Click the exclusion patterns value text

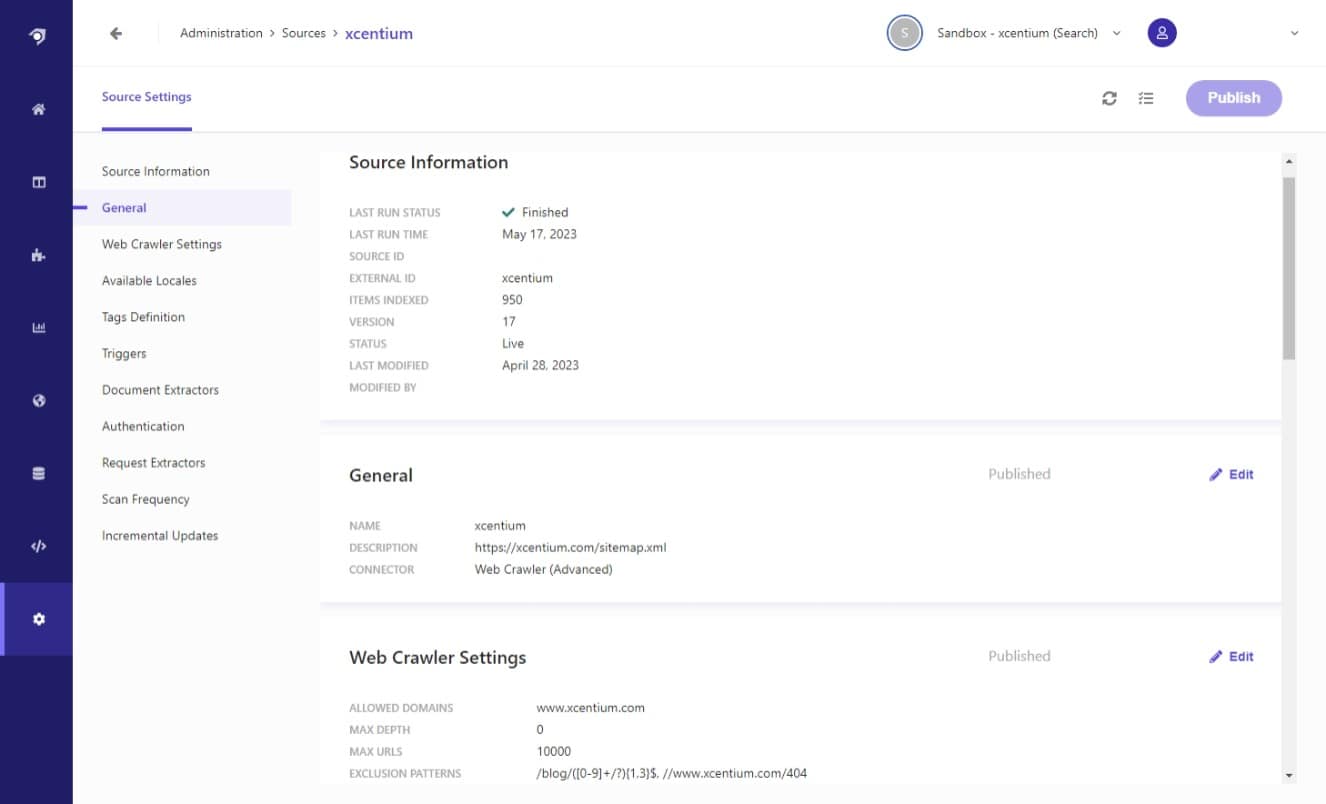(671, 774)
